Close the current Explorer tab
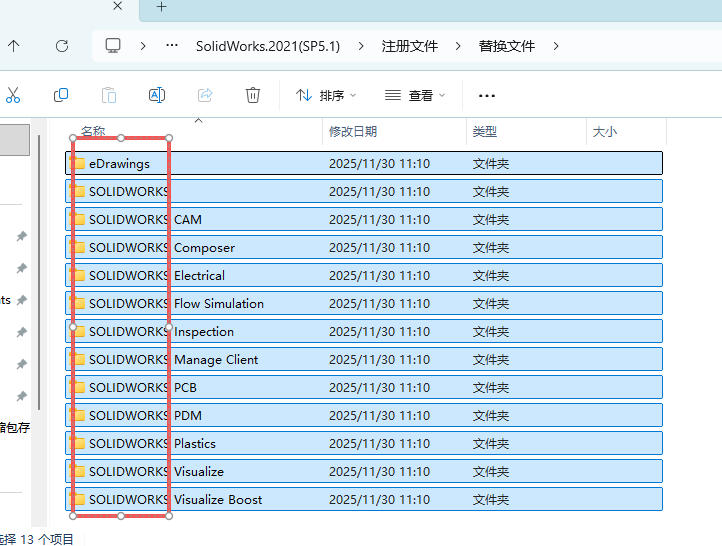This screenshot has height=546, width=722. pos(118,6)
